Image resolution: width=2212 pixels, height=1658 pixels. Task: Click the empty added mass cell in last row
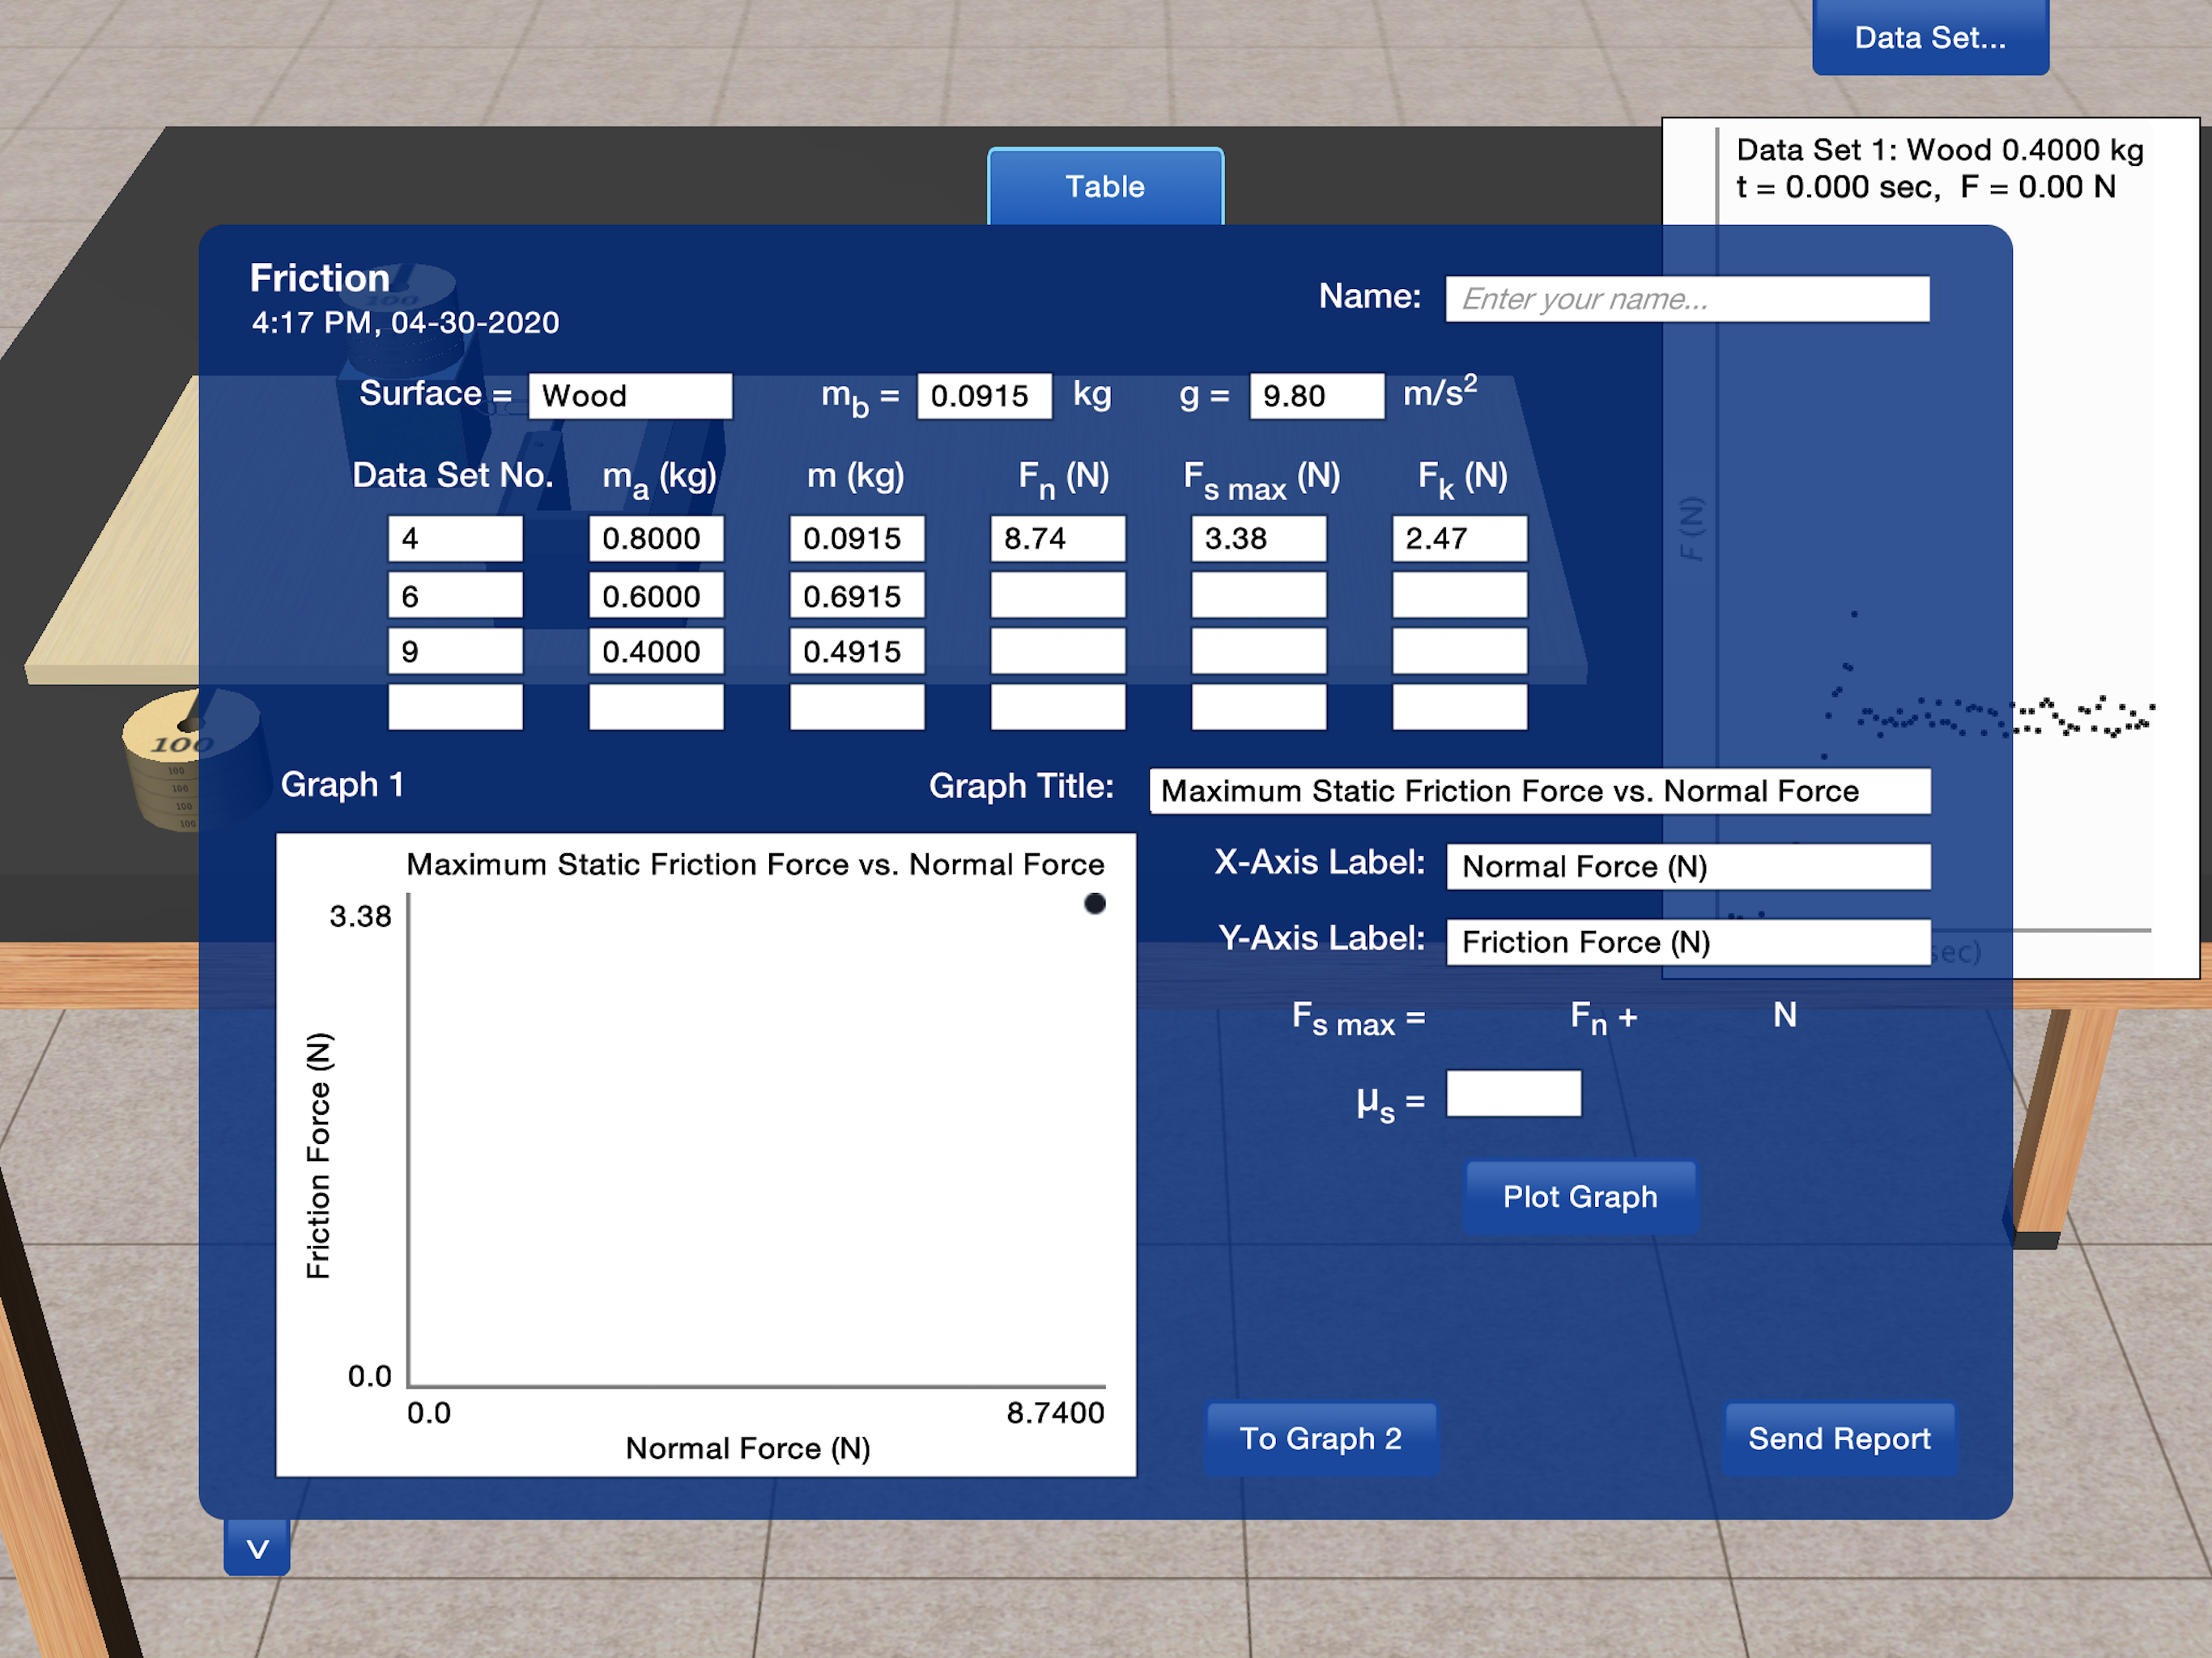click(x=656, y=707)
